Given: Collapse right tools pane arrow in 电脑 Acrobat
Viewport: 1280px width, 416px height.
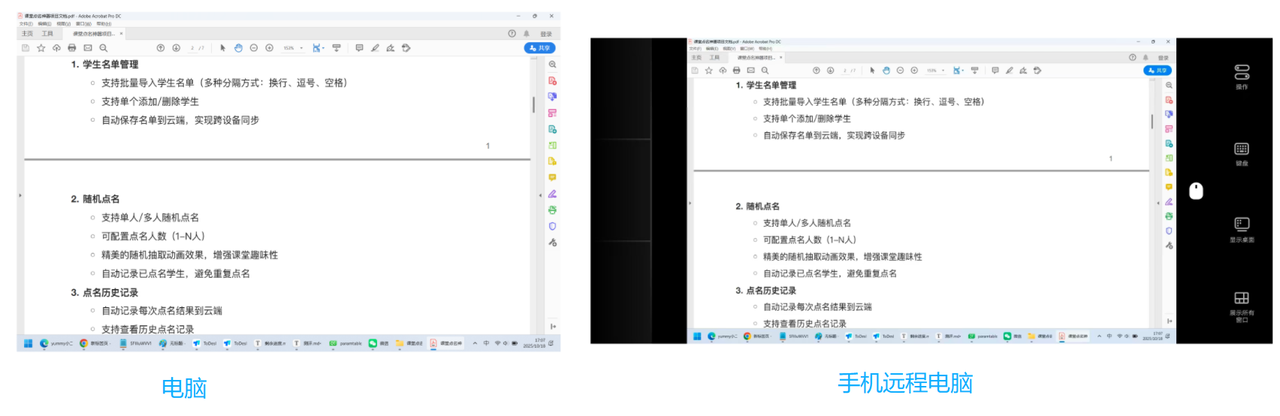Looking at the screenshot, I should pyautogui.click(x=541, y=195).
